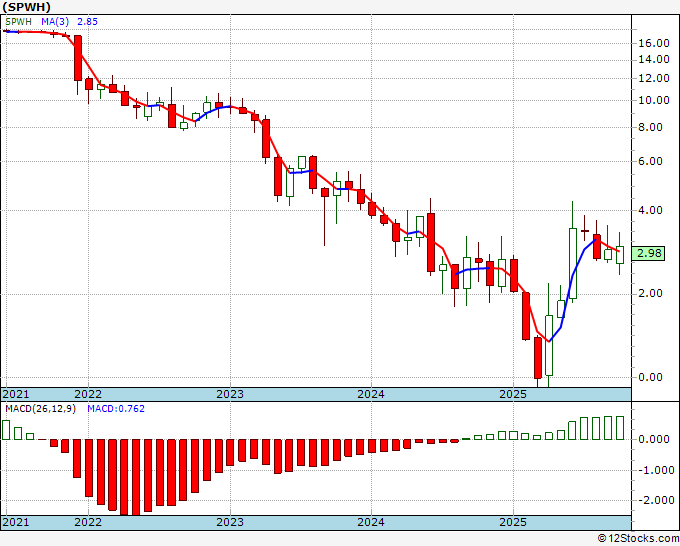
Task: Click the SPWH legend label
Action: coord(18,22)
